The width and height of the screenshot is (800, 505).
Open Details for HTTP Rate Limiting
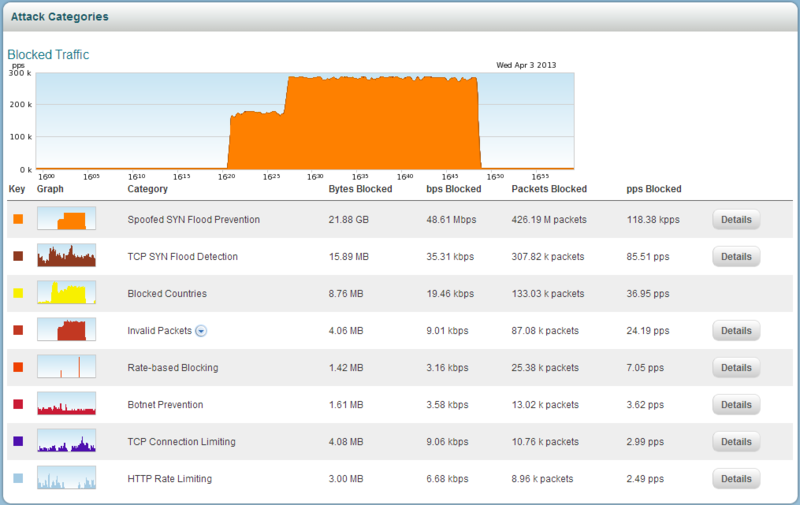(x=736, y=478)
